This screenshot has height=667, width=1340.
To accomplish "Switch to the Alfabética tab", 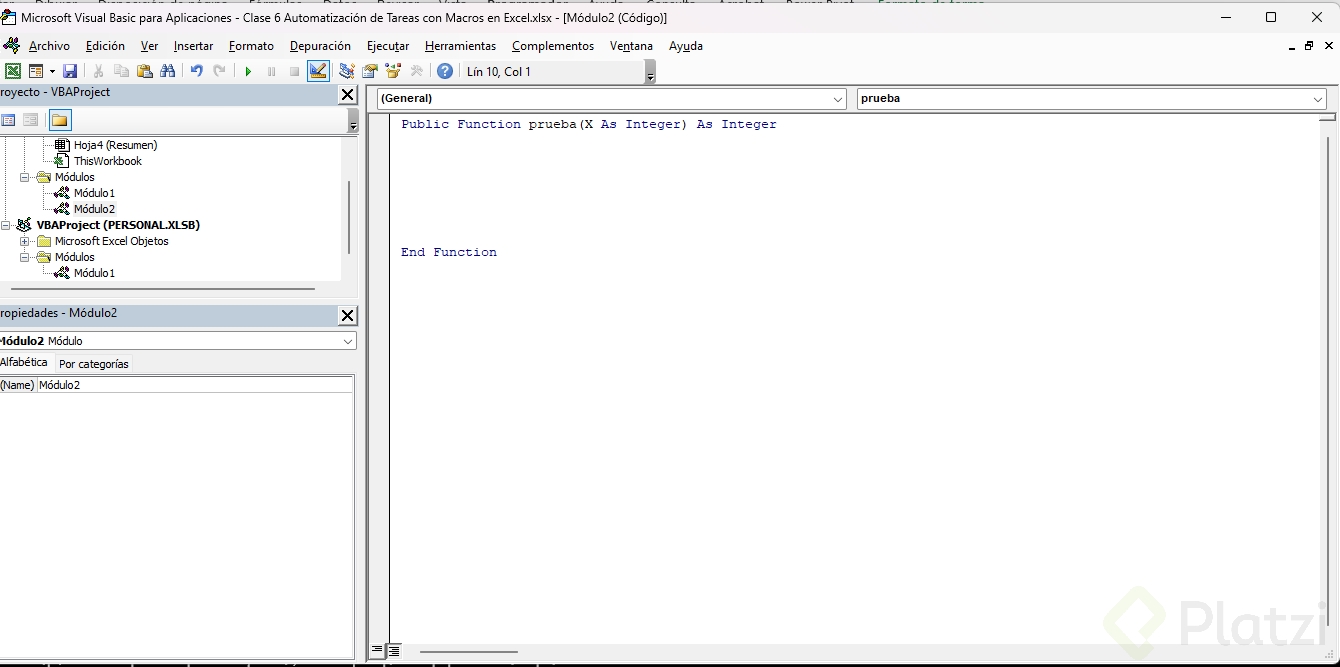I will [x=24, y=362].
